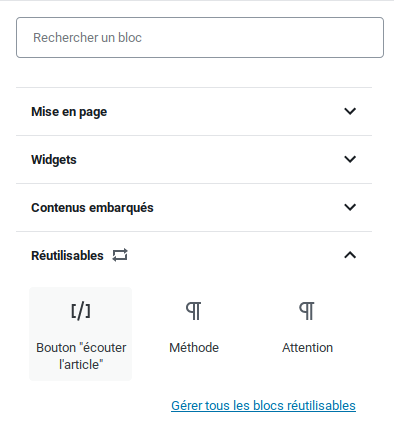Expand the Widgets section chevron
Screen dimensions: 394x428
tap(350, 159)
